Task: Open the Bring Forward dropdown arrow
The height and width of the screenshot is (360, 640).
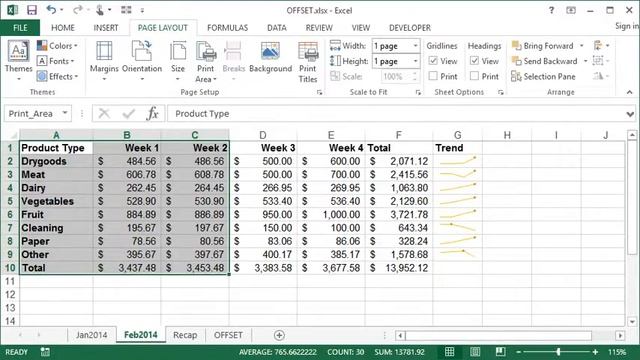Action: point(582,46)
